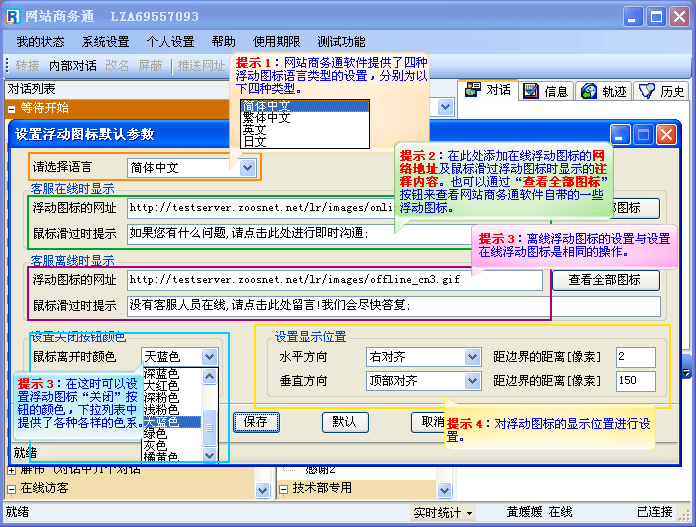The width and height of the screenshot is (696, 527).
Task: Click 黄媛媛 在线 status text
Action: (540, 512)
